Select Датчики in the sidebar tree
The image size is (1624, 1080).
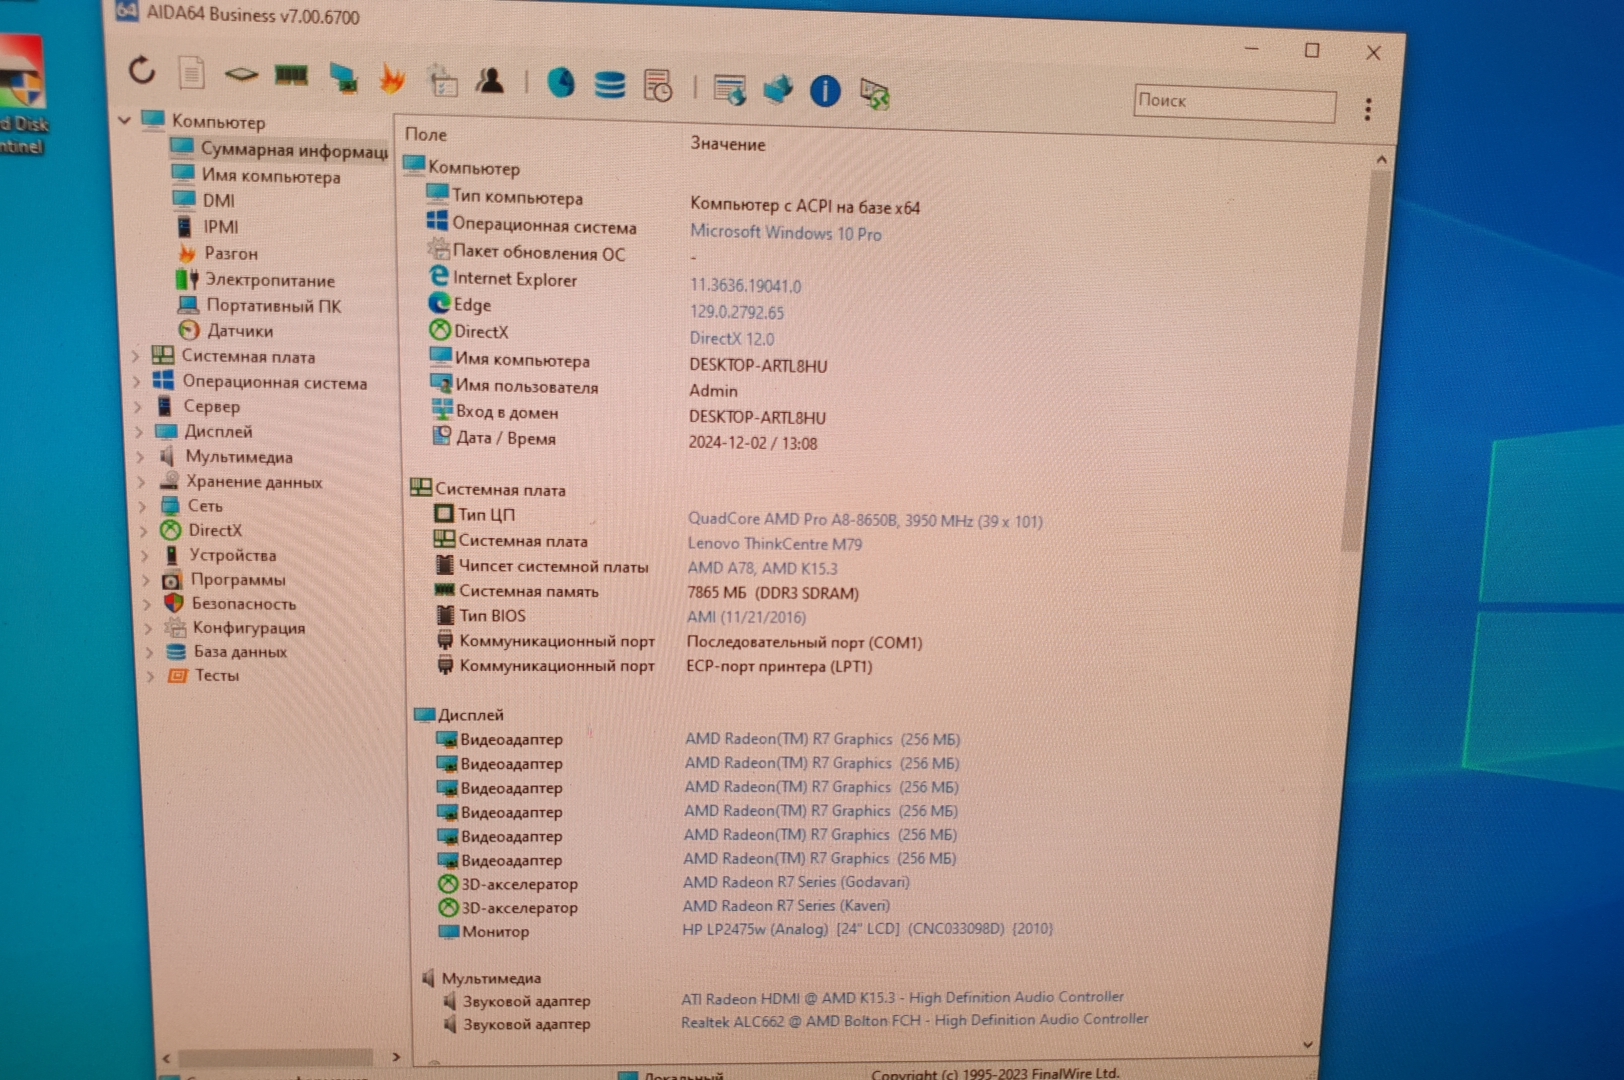[x=239, y=331]
